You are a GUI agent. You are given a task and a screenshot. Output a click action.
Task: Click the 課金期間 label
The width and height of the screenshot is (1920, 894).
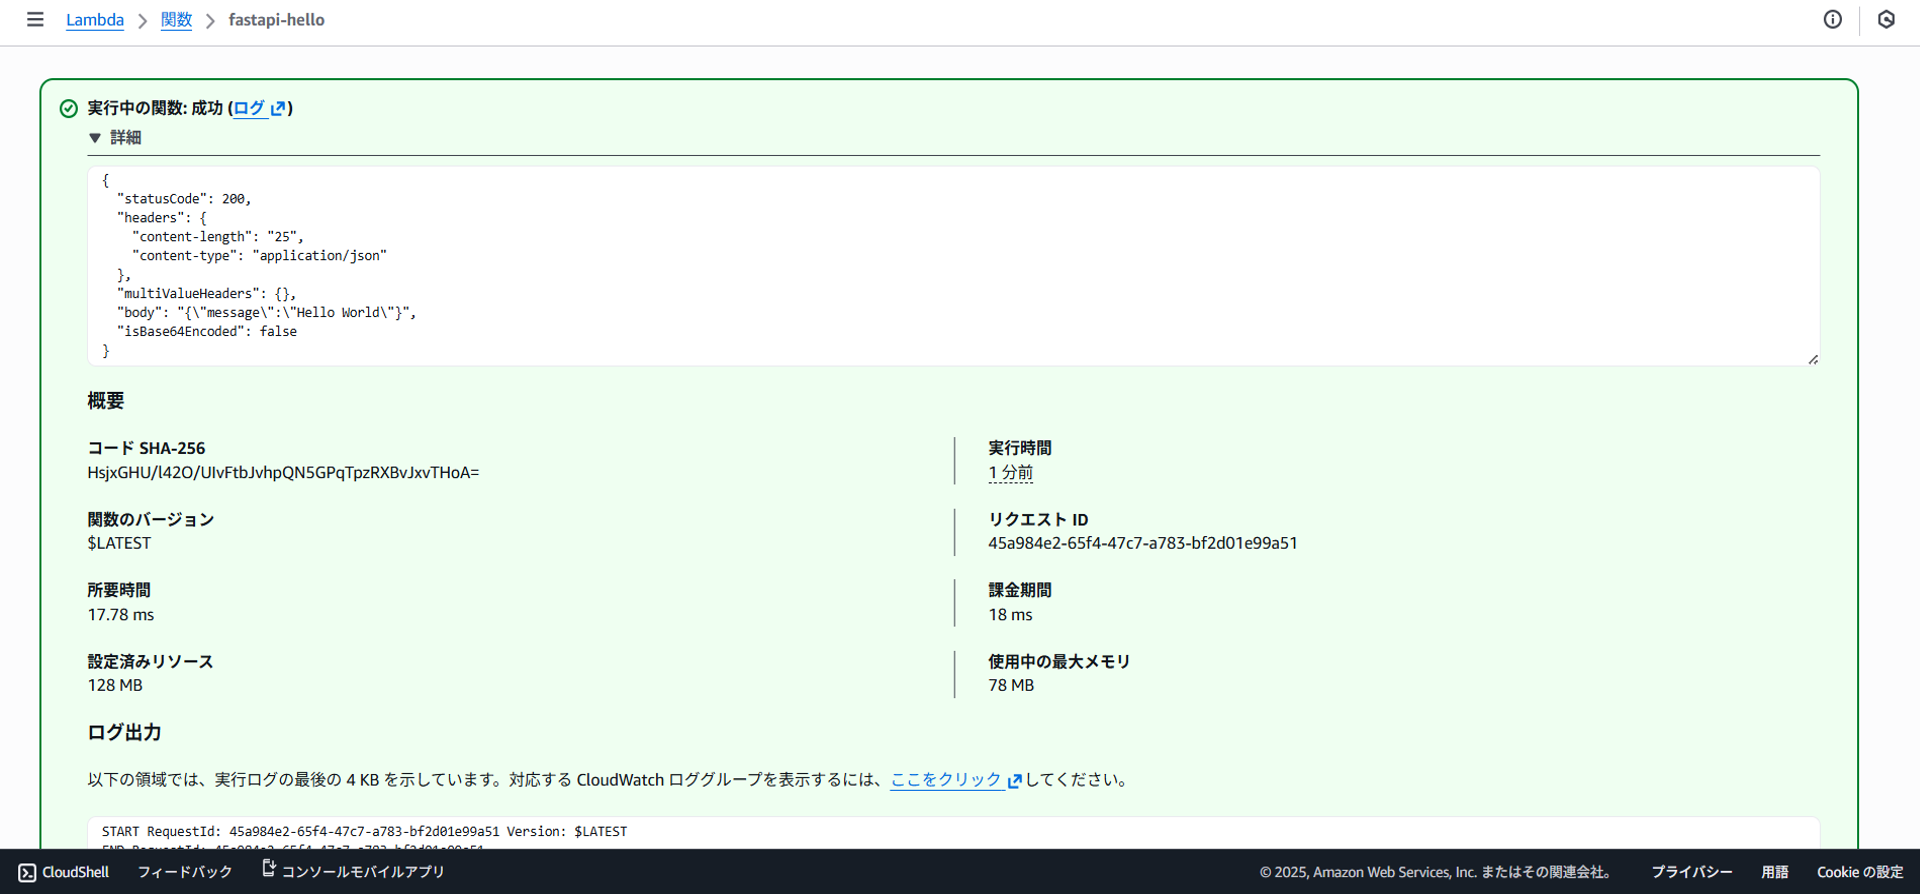tap(1020, 590)
